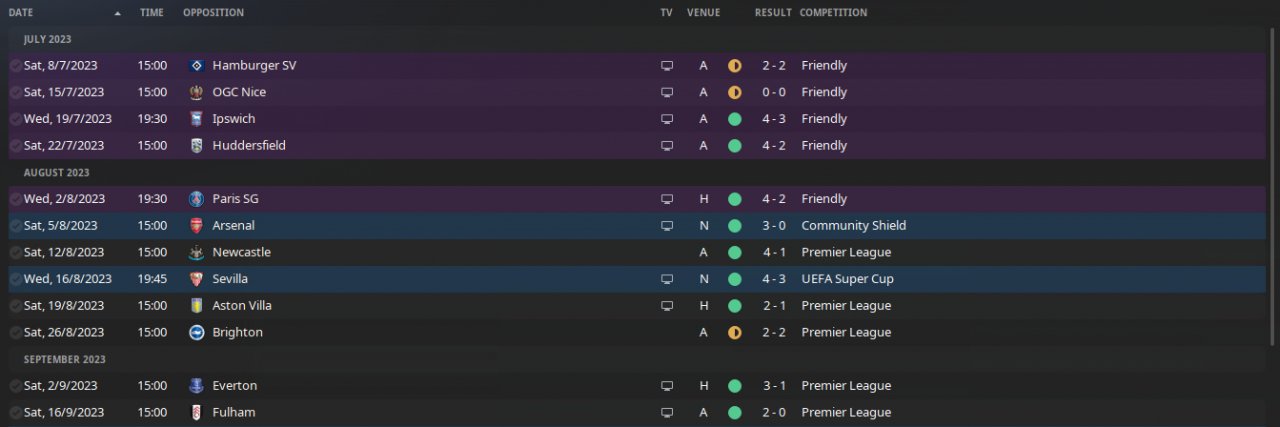Click the Sevilla club crest
The image size is (1280, 427).
point(196,279)
